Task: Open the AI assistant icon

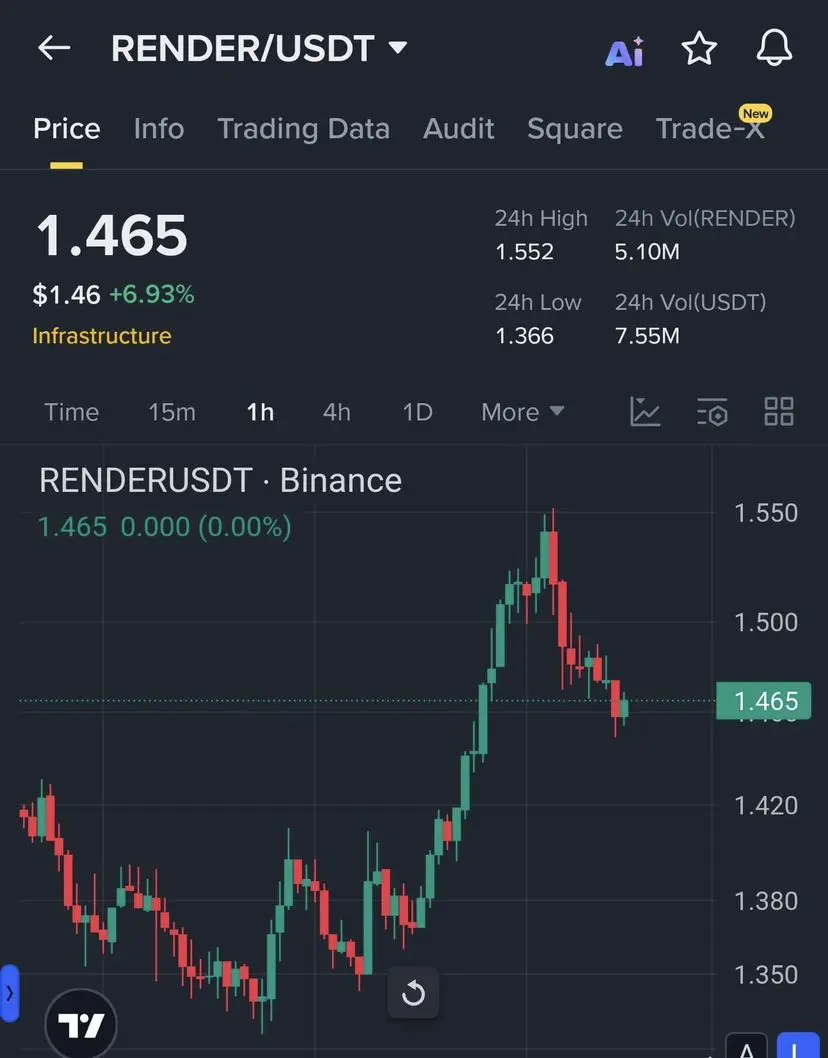Action: point(625,51)
